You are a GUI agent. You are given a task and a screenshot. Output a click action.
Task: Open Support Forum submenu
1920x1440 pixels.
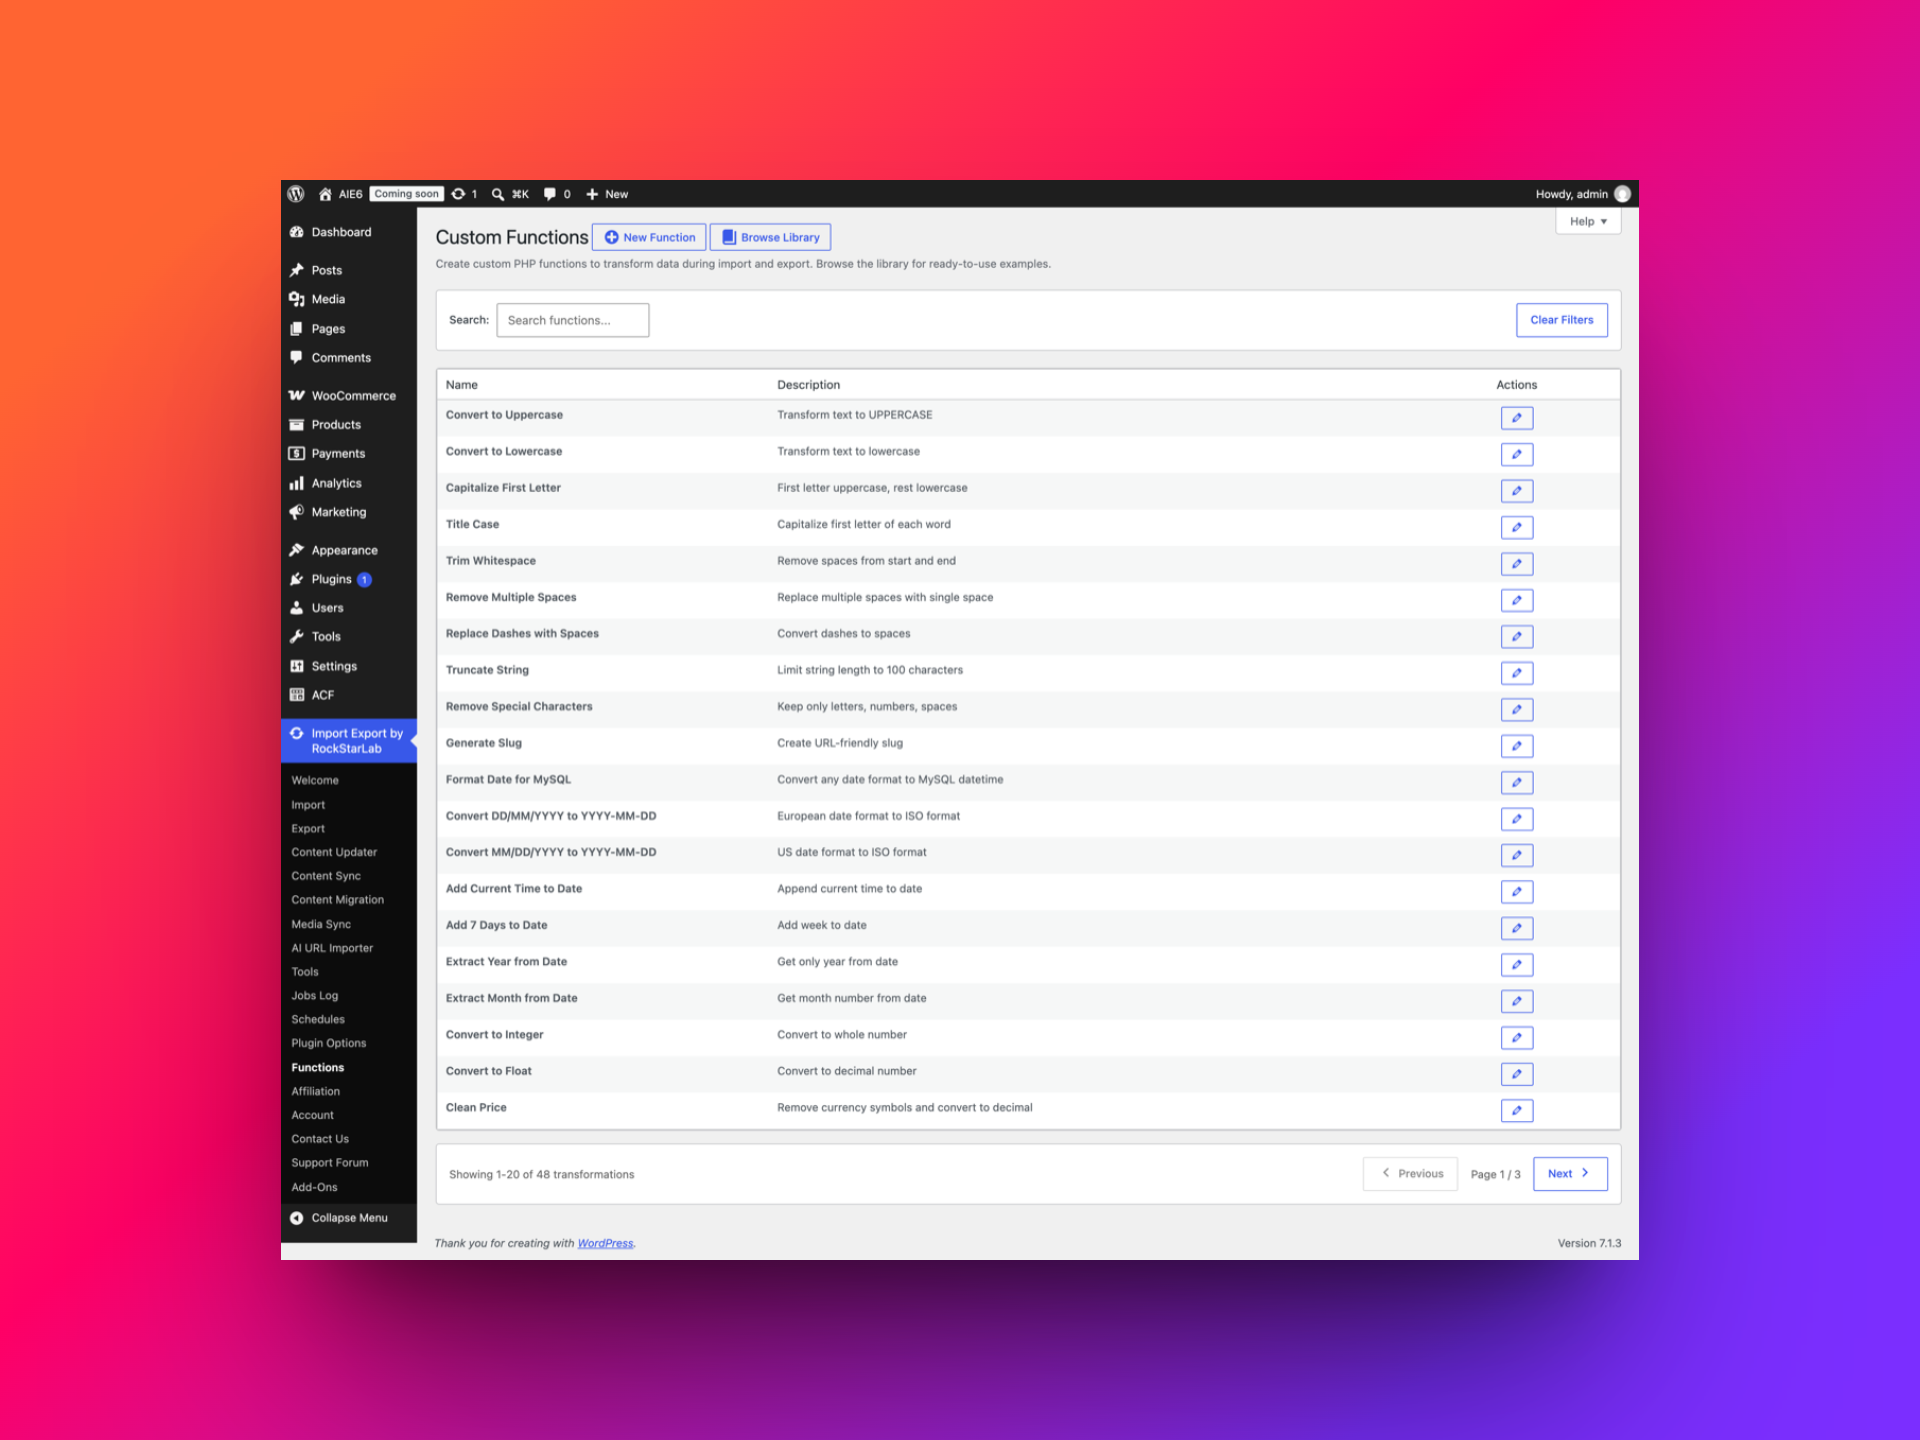pyautogui.click(x=330, y=1163)
